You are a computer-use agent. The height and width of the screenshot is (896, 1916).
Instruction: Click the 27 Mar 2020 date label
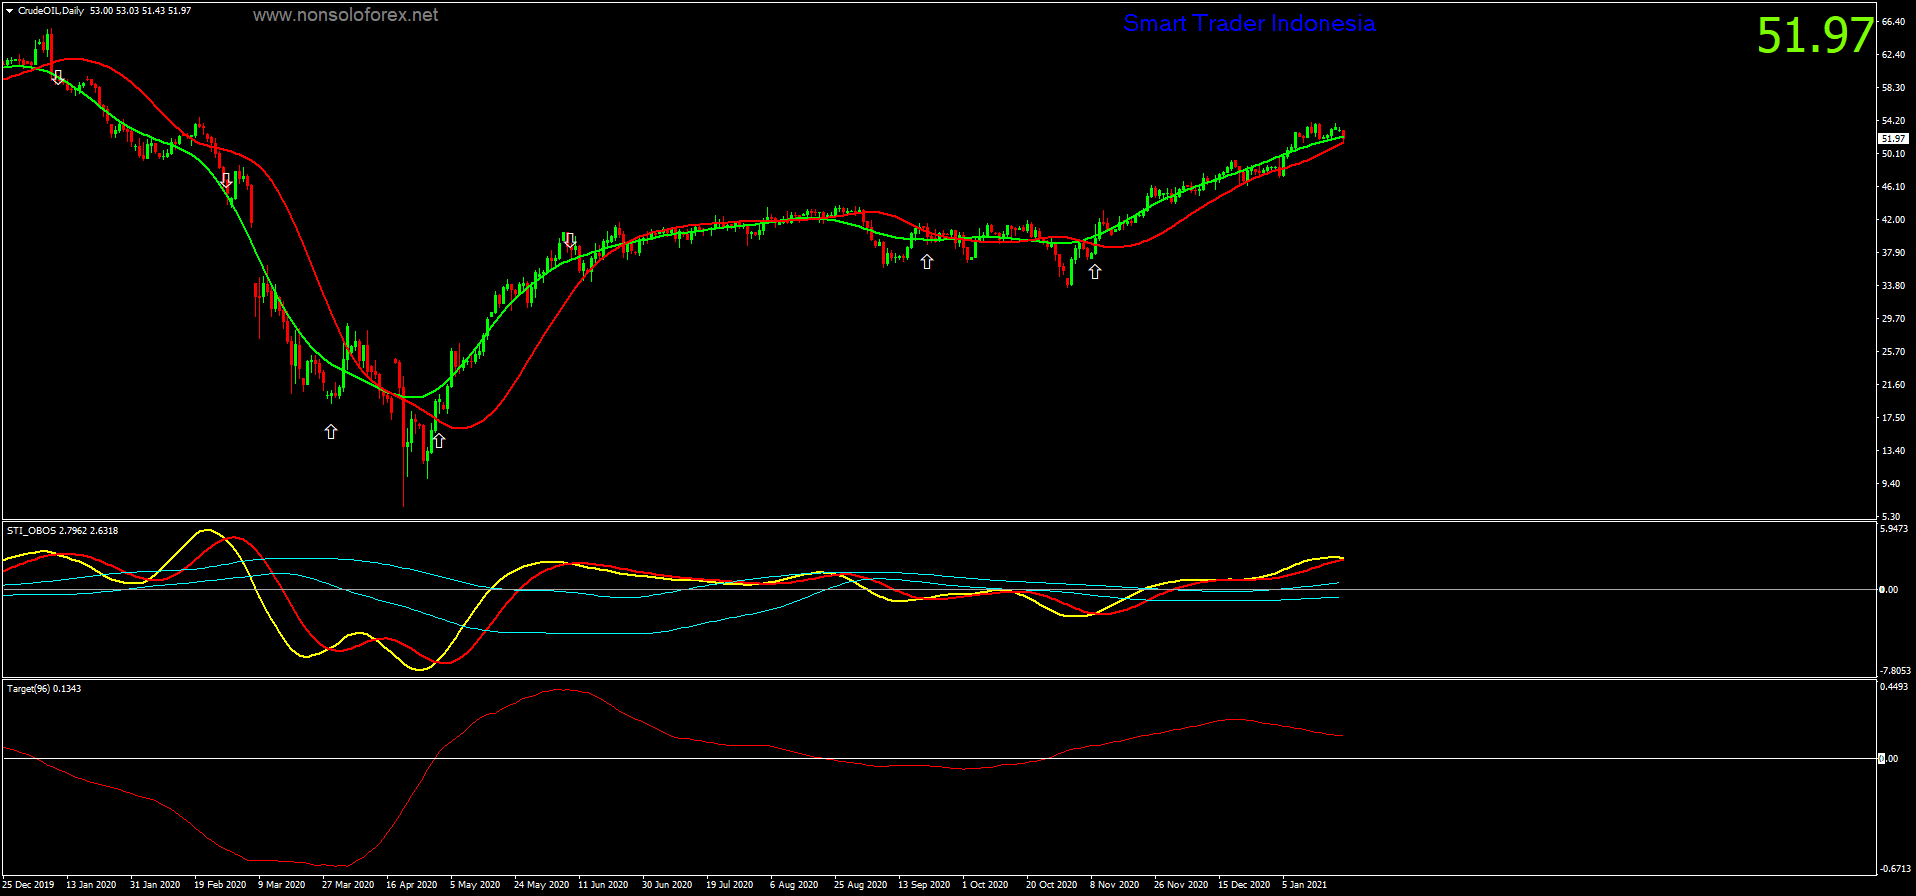(348, 885)
